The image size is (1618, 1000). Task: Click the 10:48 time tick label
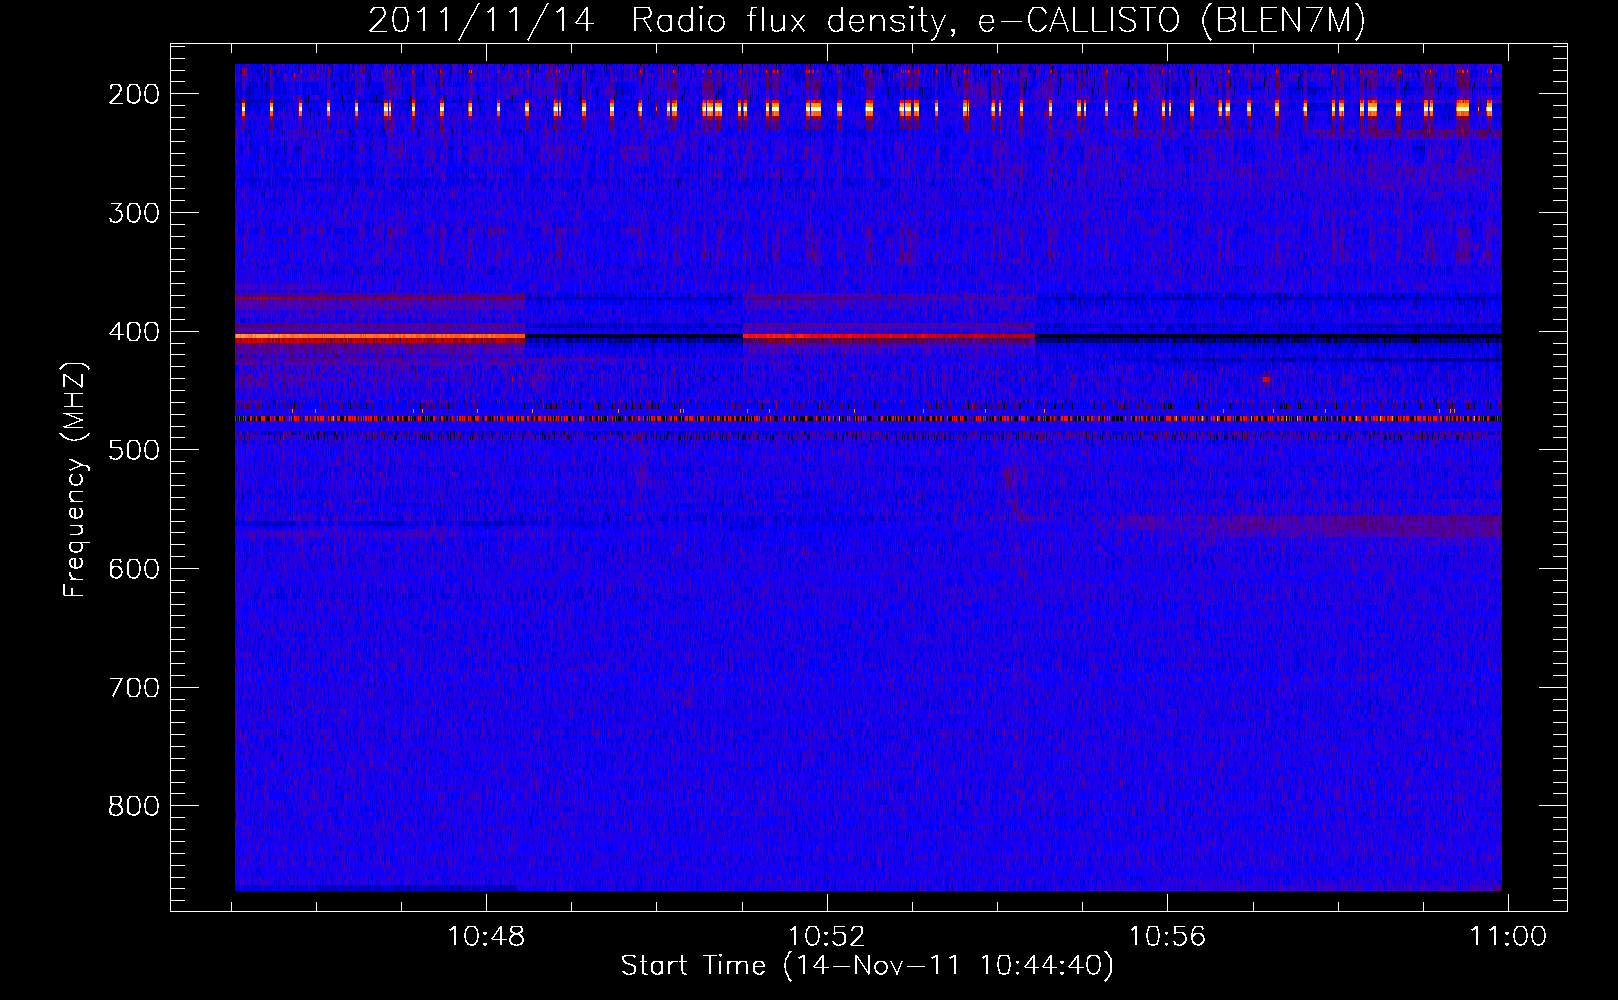point(486,937)
